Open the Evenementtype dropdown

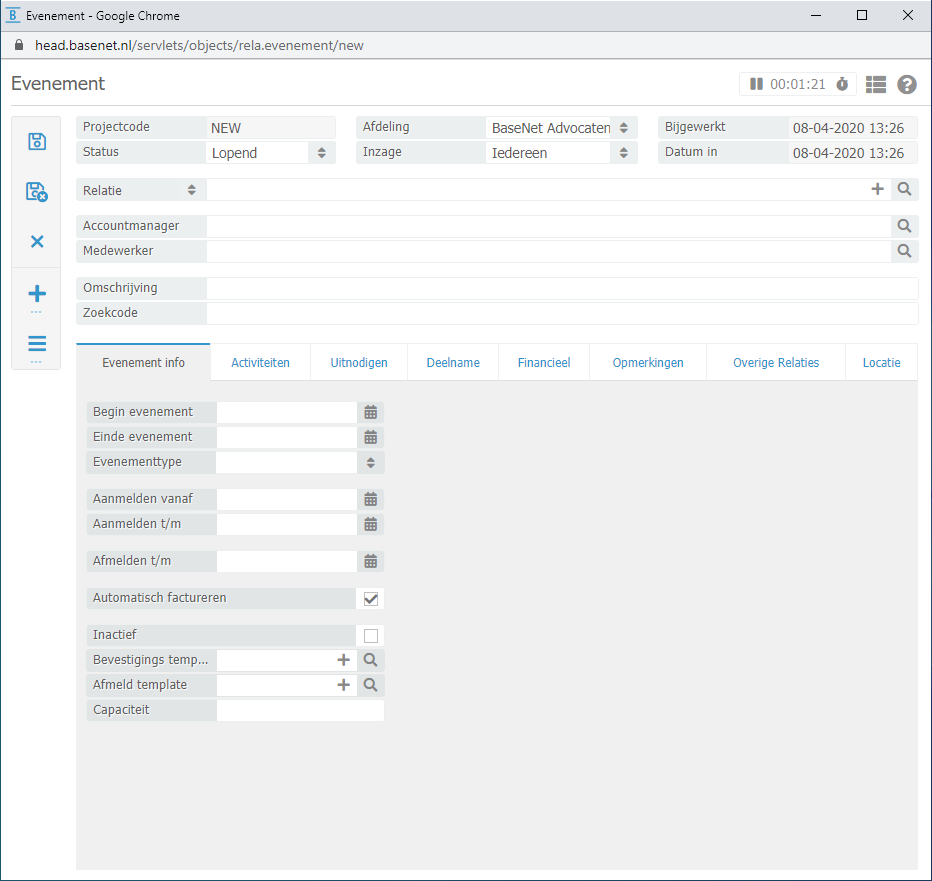[x=300, y=462]
